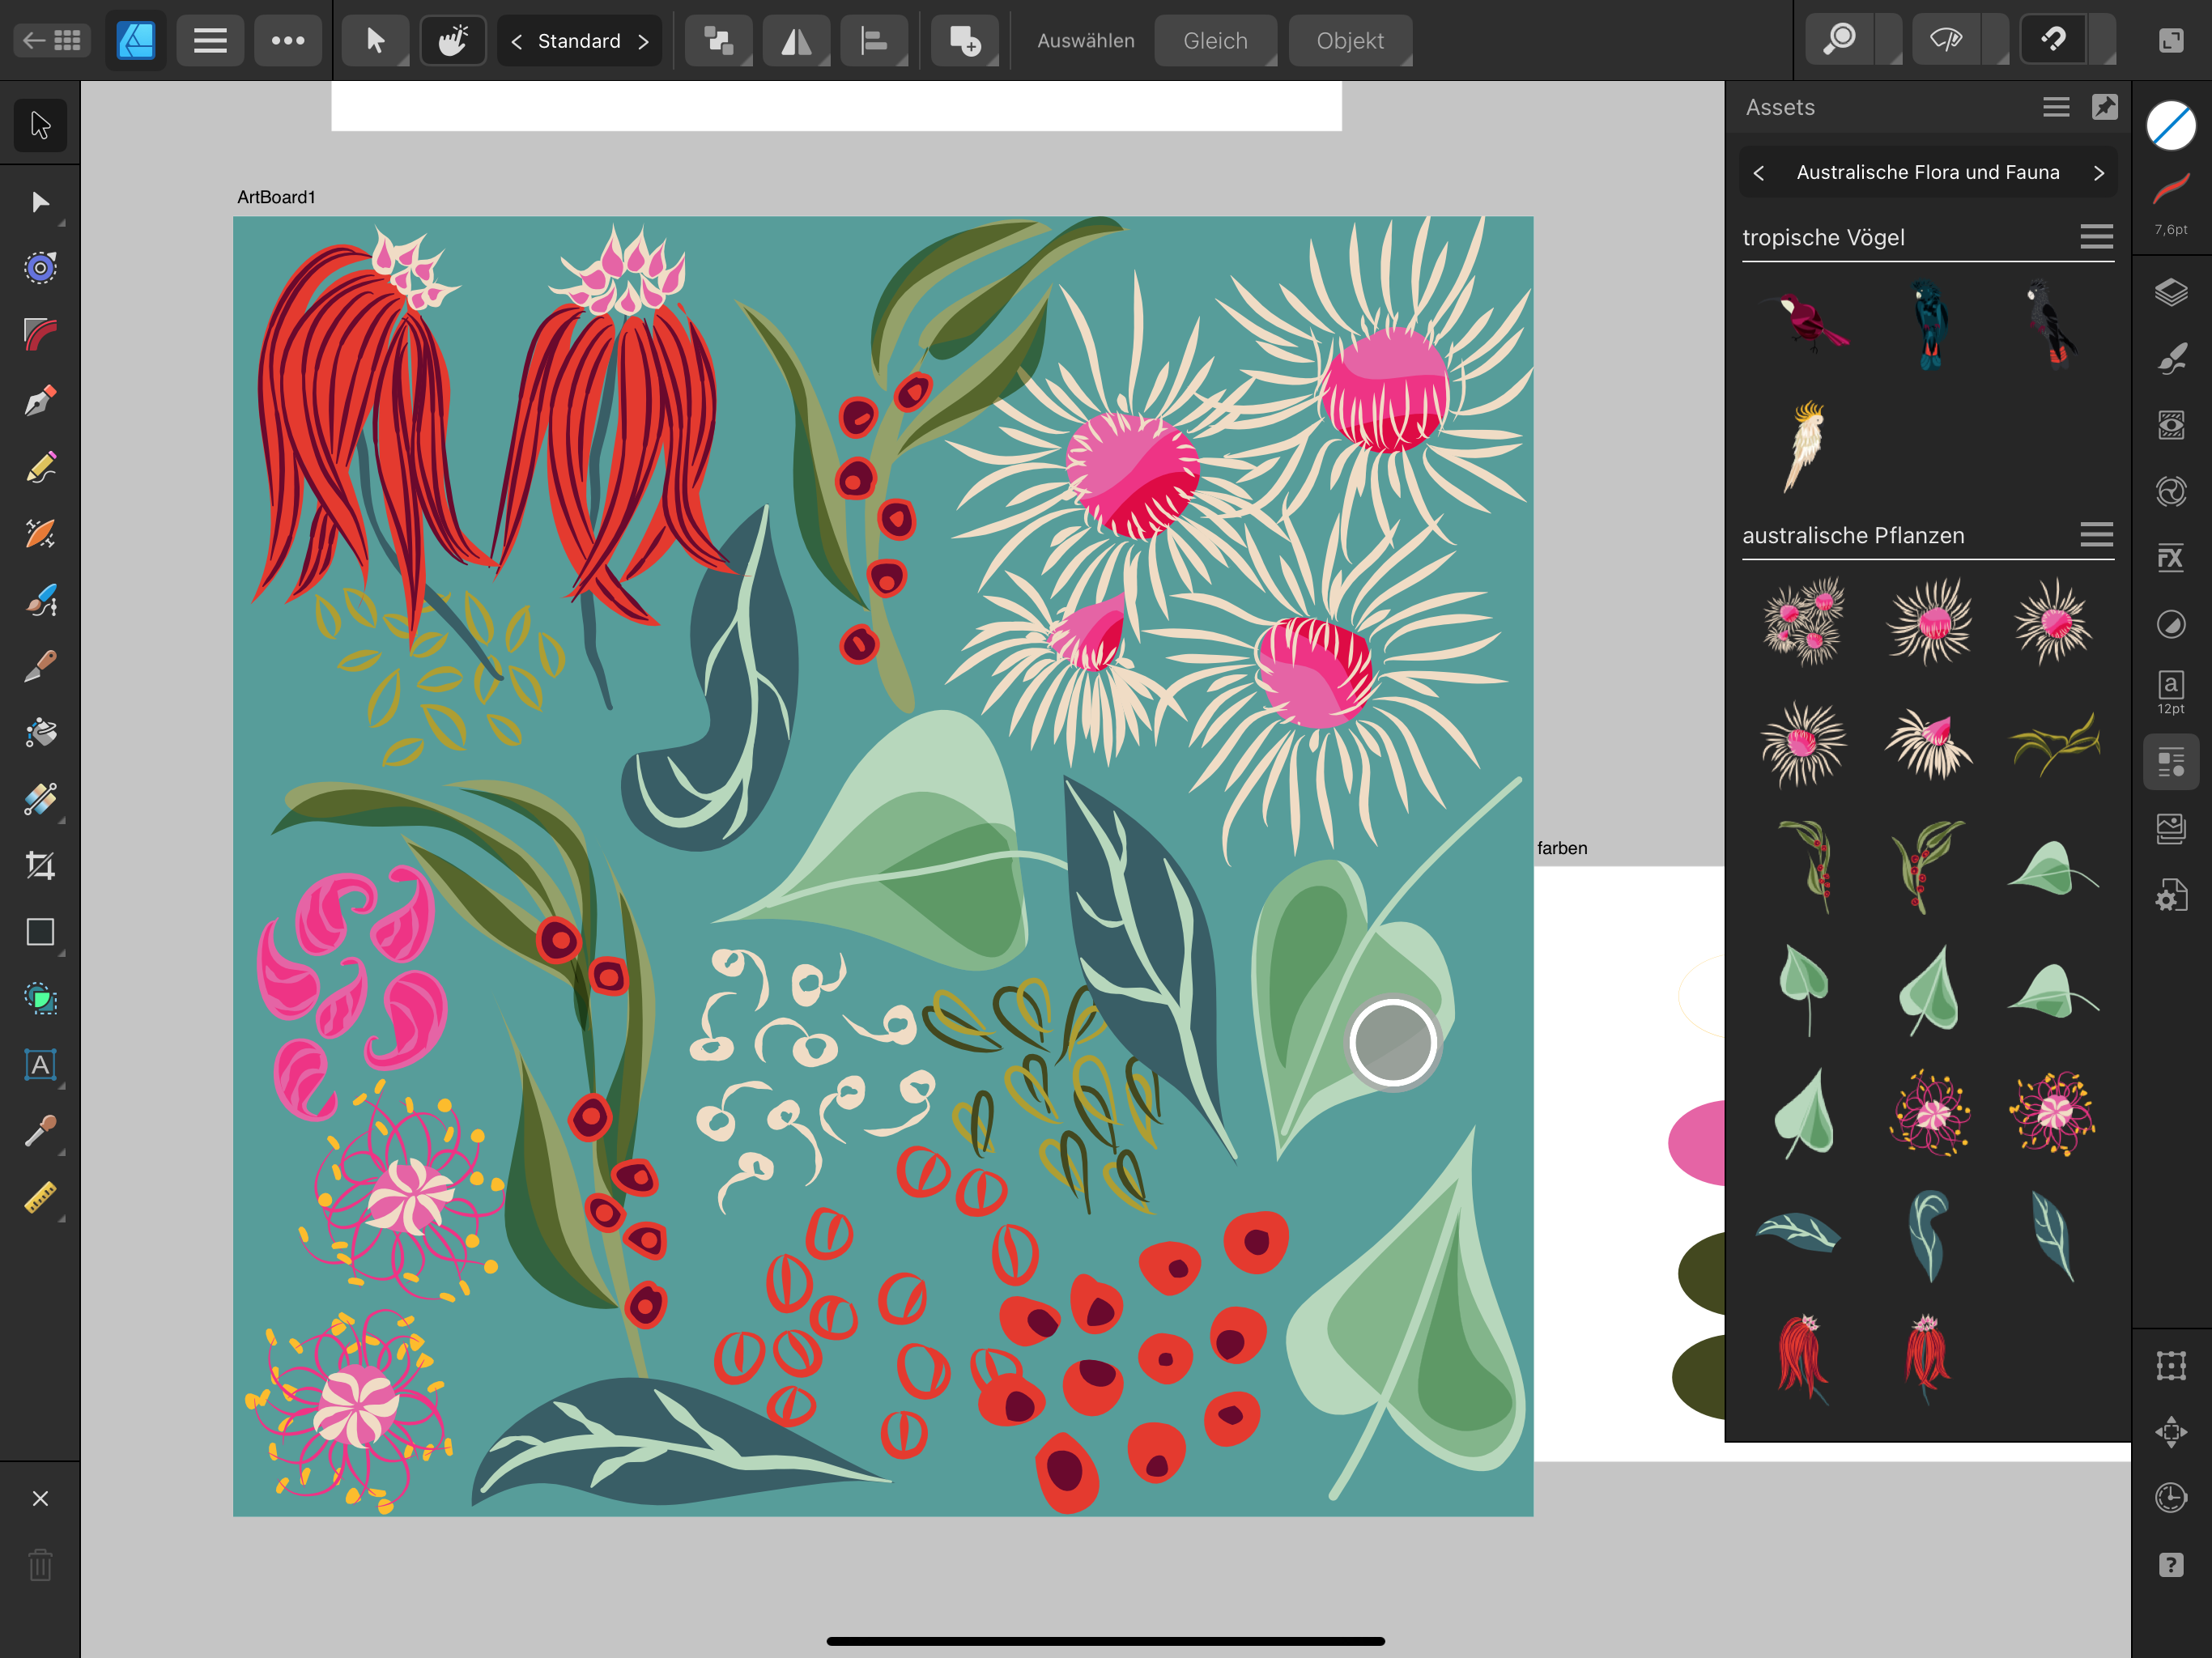Viewport: 2212px width, 1658px height.
Task: Open the Assets panel menu
Action: point(2056,107)
